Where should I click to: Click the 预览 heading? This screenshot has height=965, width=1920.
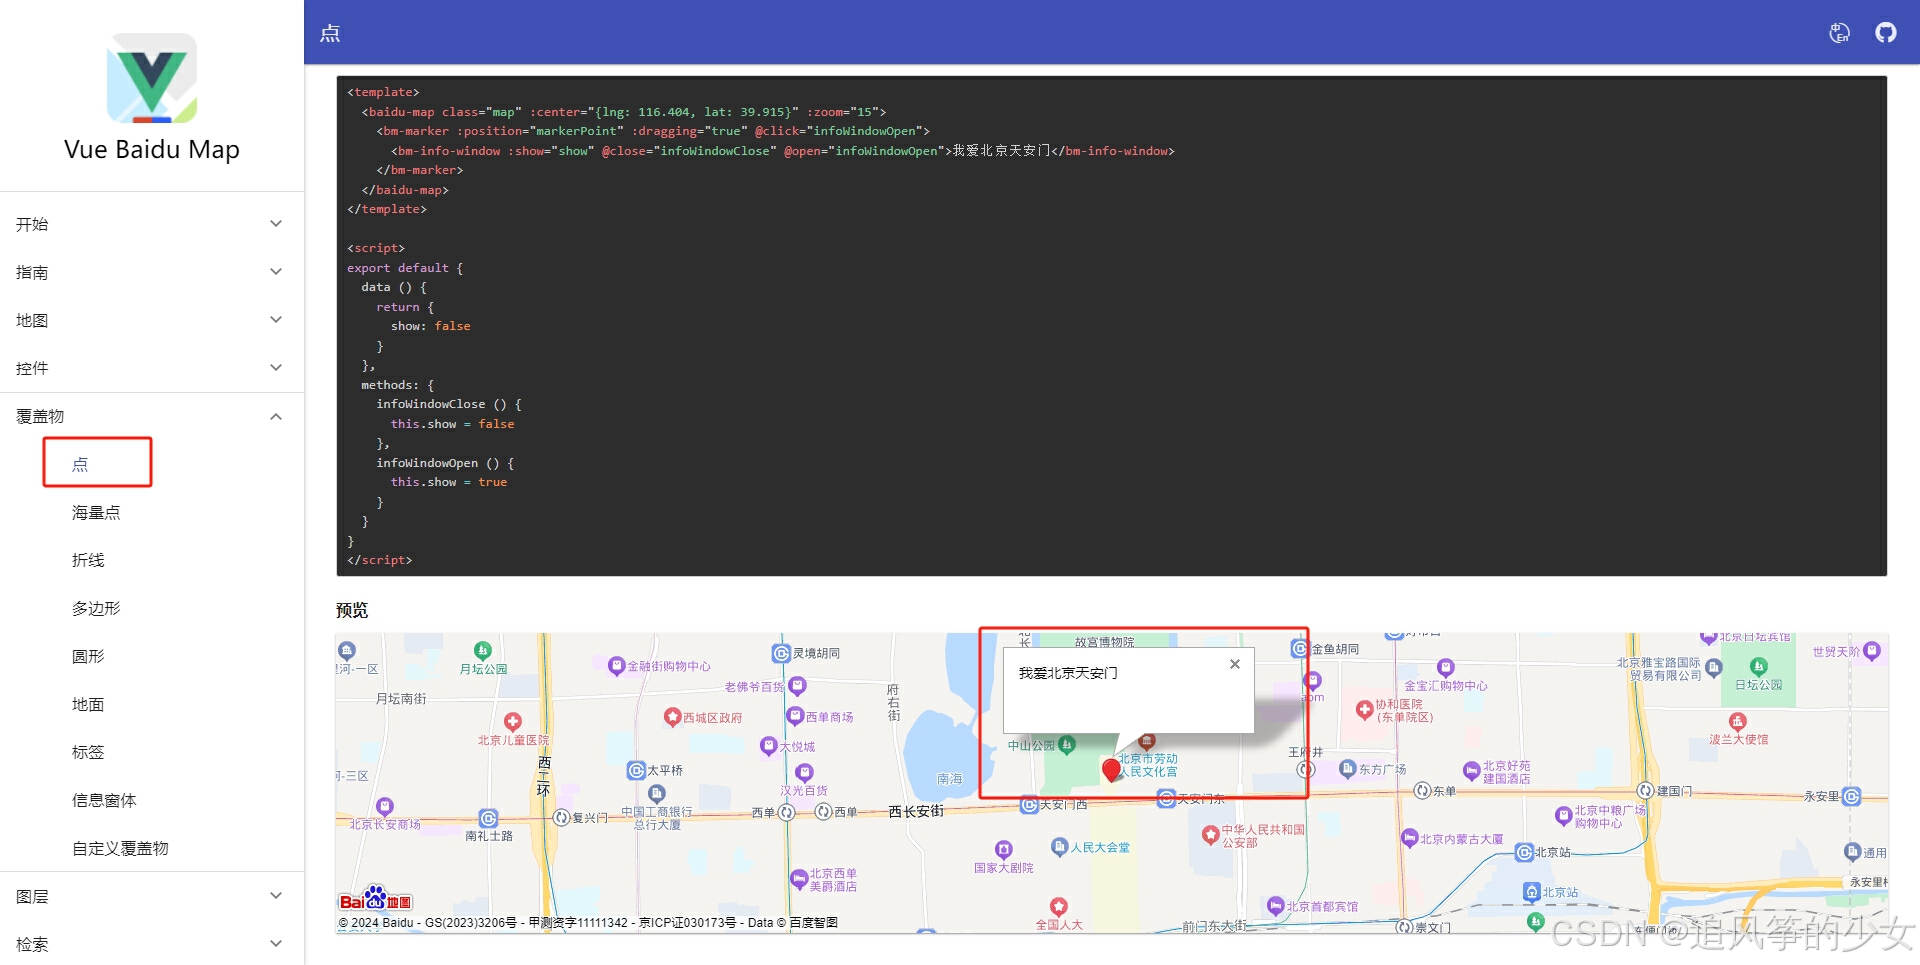(352, 610)
